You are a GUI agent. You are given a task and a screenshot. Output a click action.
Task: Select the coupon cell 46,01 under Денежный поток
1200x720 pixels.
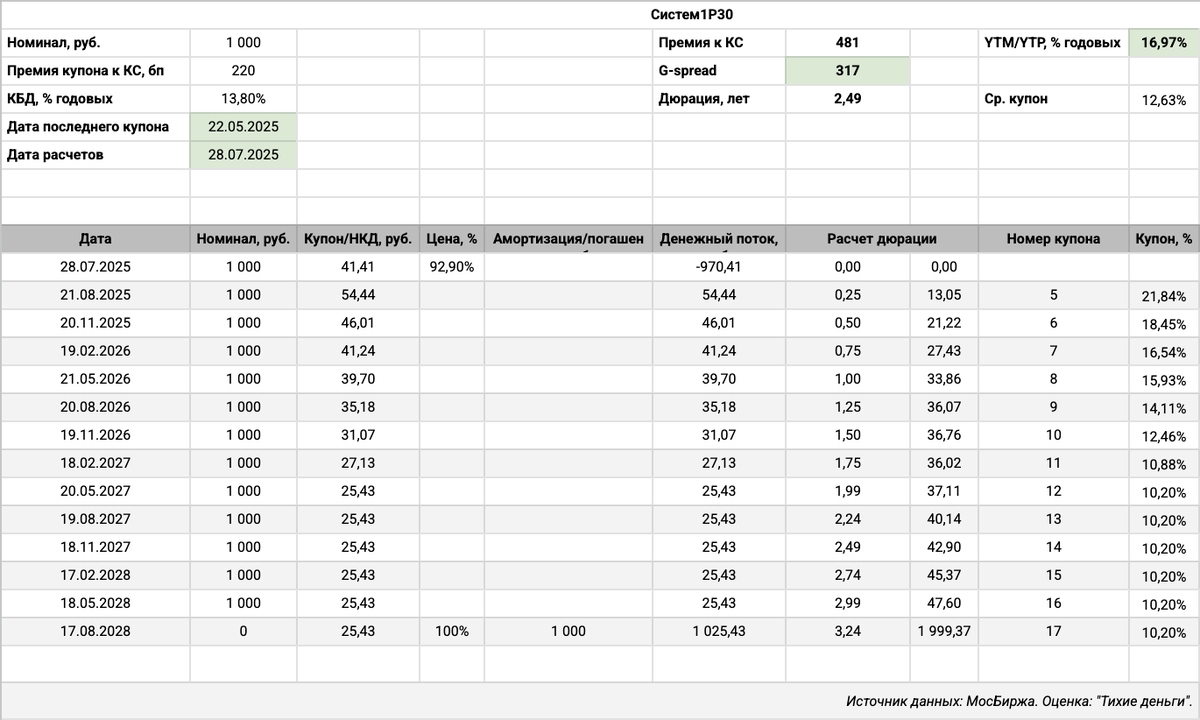[718, 323]
